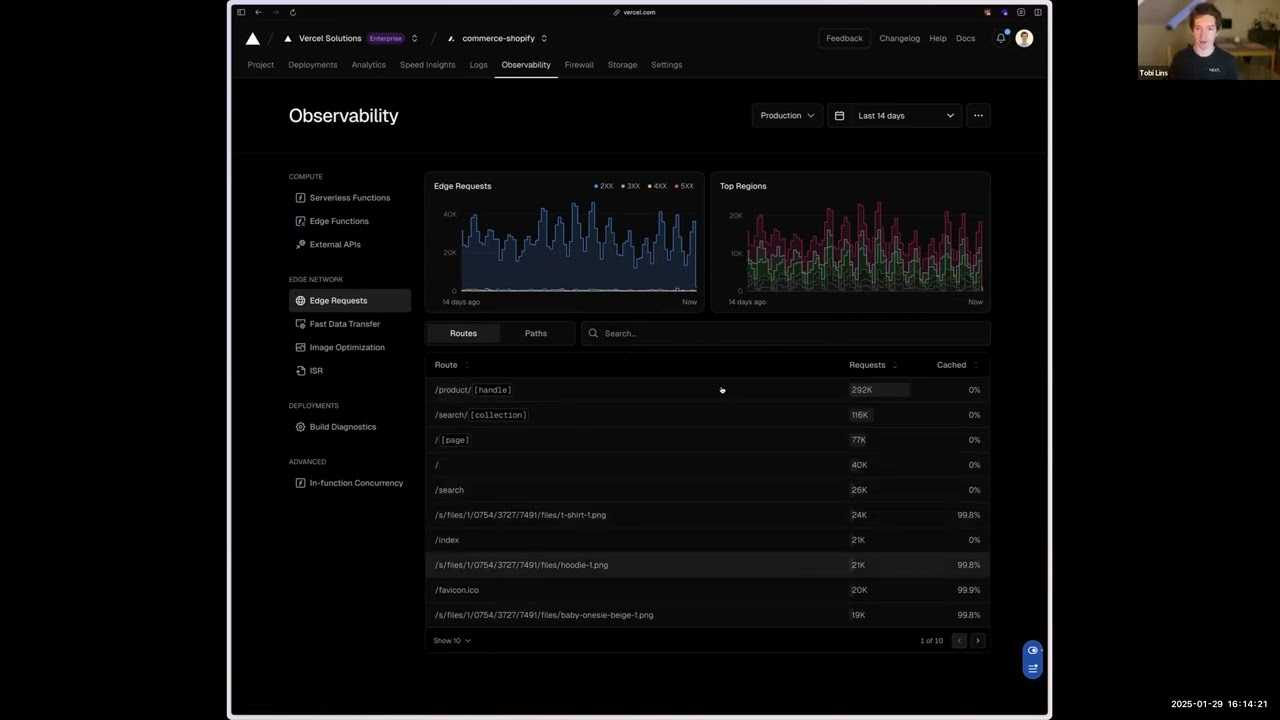Click the Vercel triangle logo
This screenshot has height=720, width=1280.
(253, 38)
